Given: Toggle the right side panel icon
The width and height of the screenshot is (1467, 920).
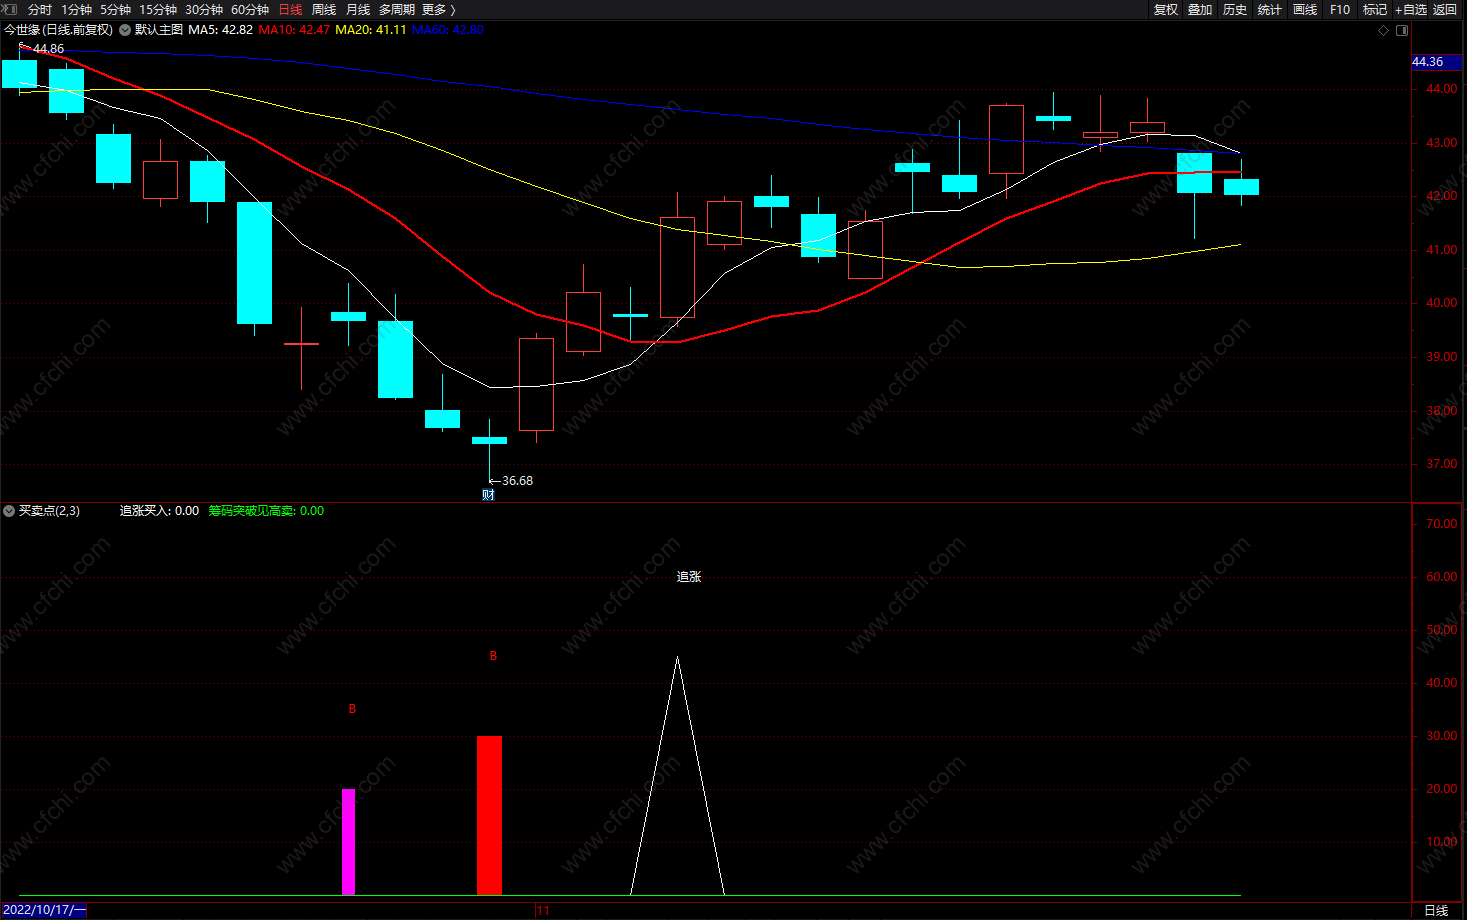Looking at the screenshot, I should (1402, 30).
